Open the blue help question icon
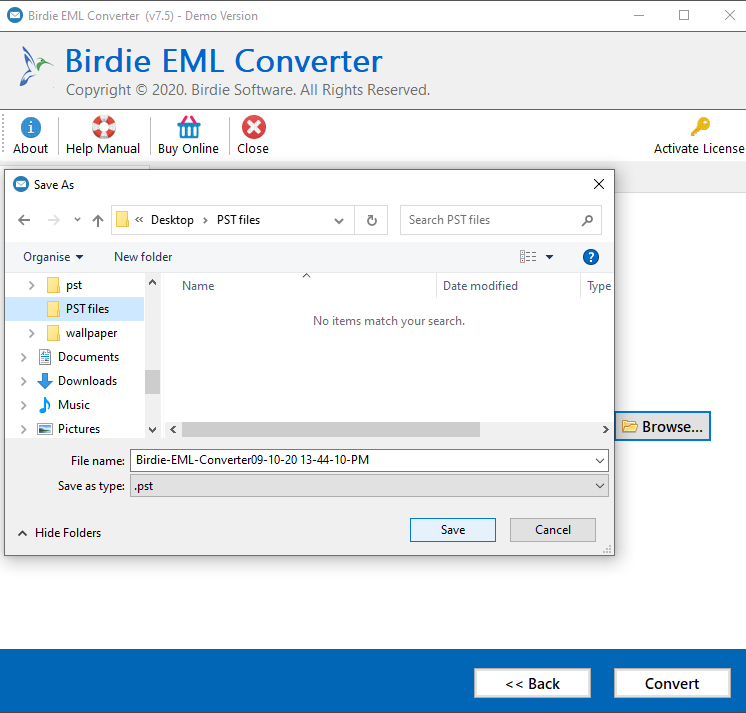Screen dimensions: 746x713 [590, 257]
